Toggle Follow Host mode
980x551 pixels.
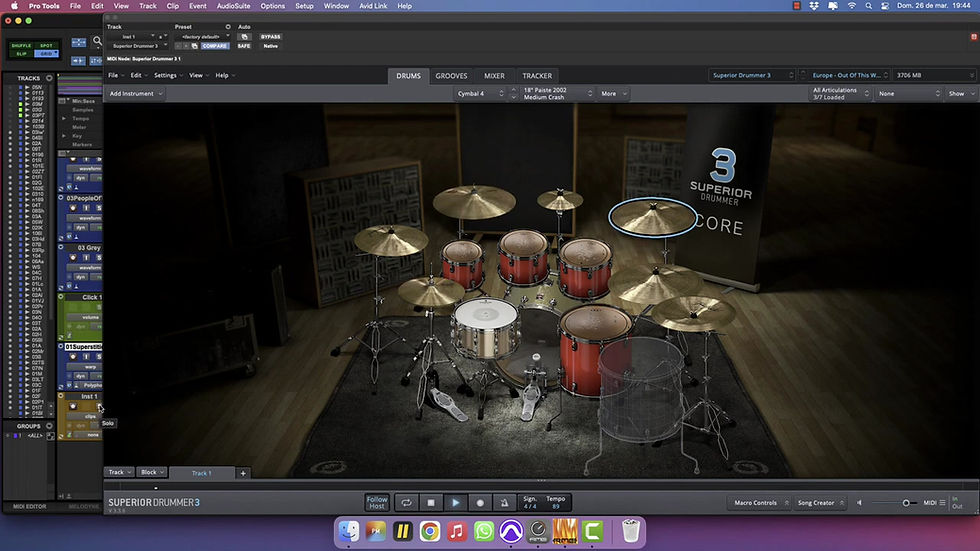pos(377,502)
